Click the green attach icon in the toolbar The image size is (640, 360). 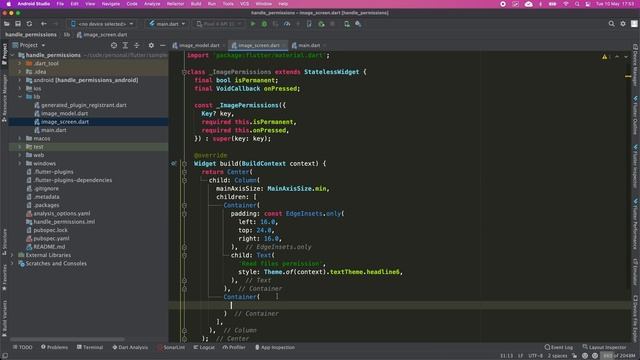click(321, 24)
